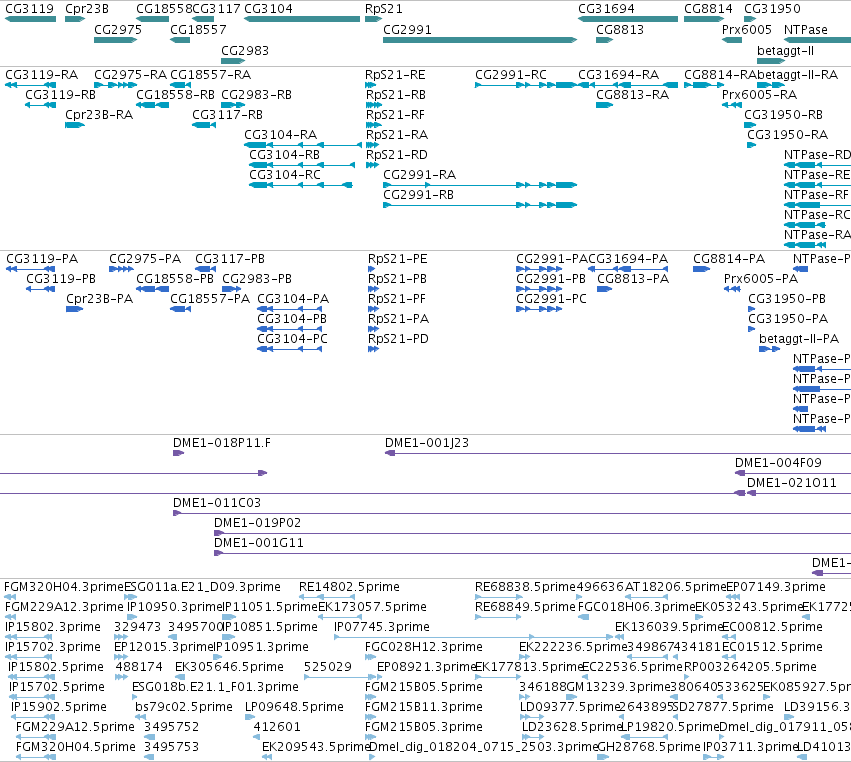Click BAC clone DME1-001J23 label
Screen dimensions: 851x762
[427, 442]
